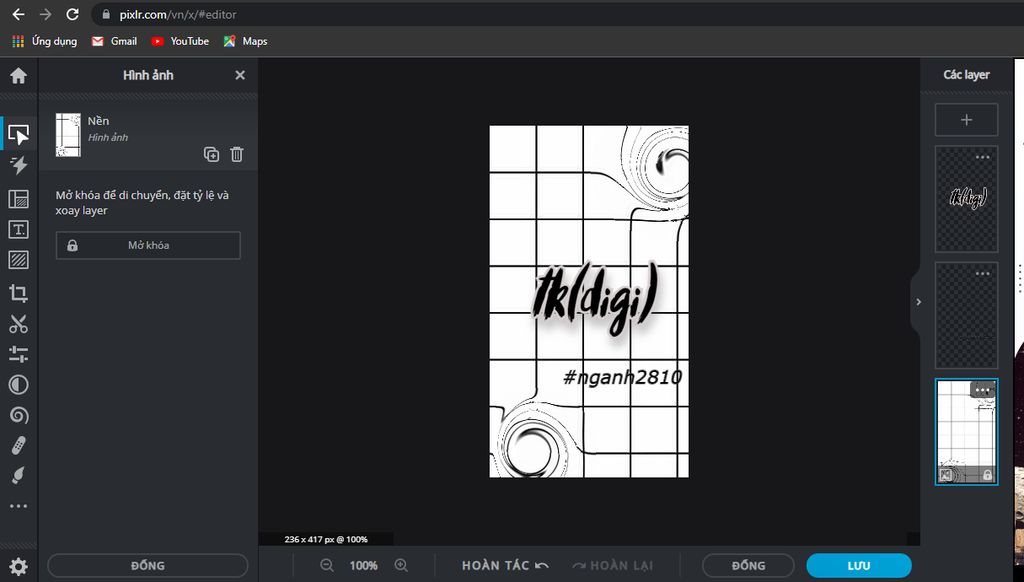1024x582 pixels.
Task: Click the browser back arrow
Action: click(x=18, y=14)
